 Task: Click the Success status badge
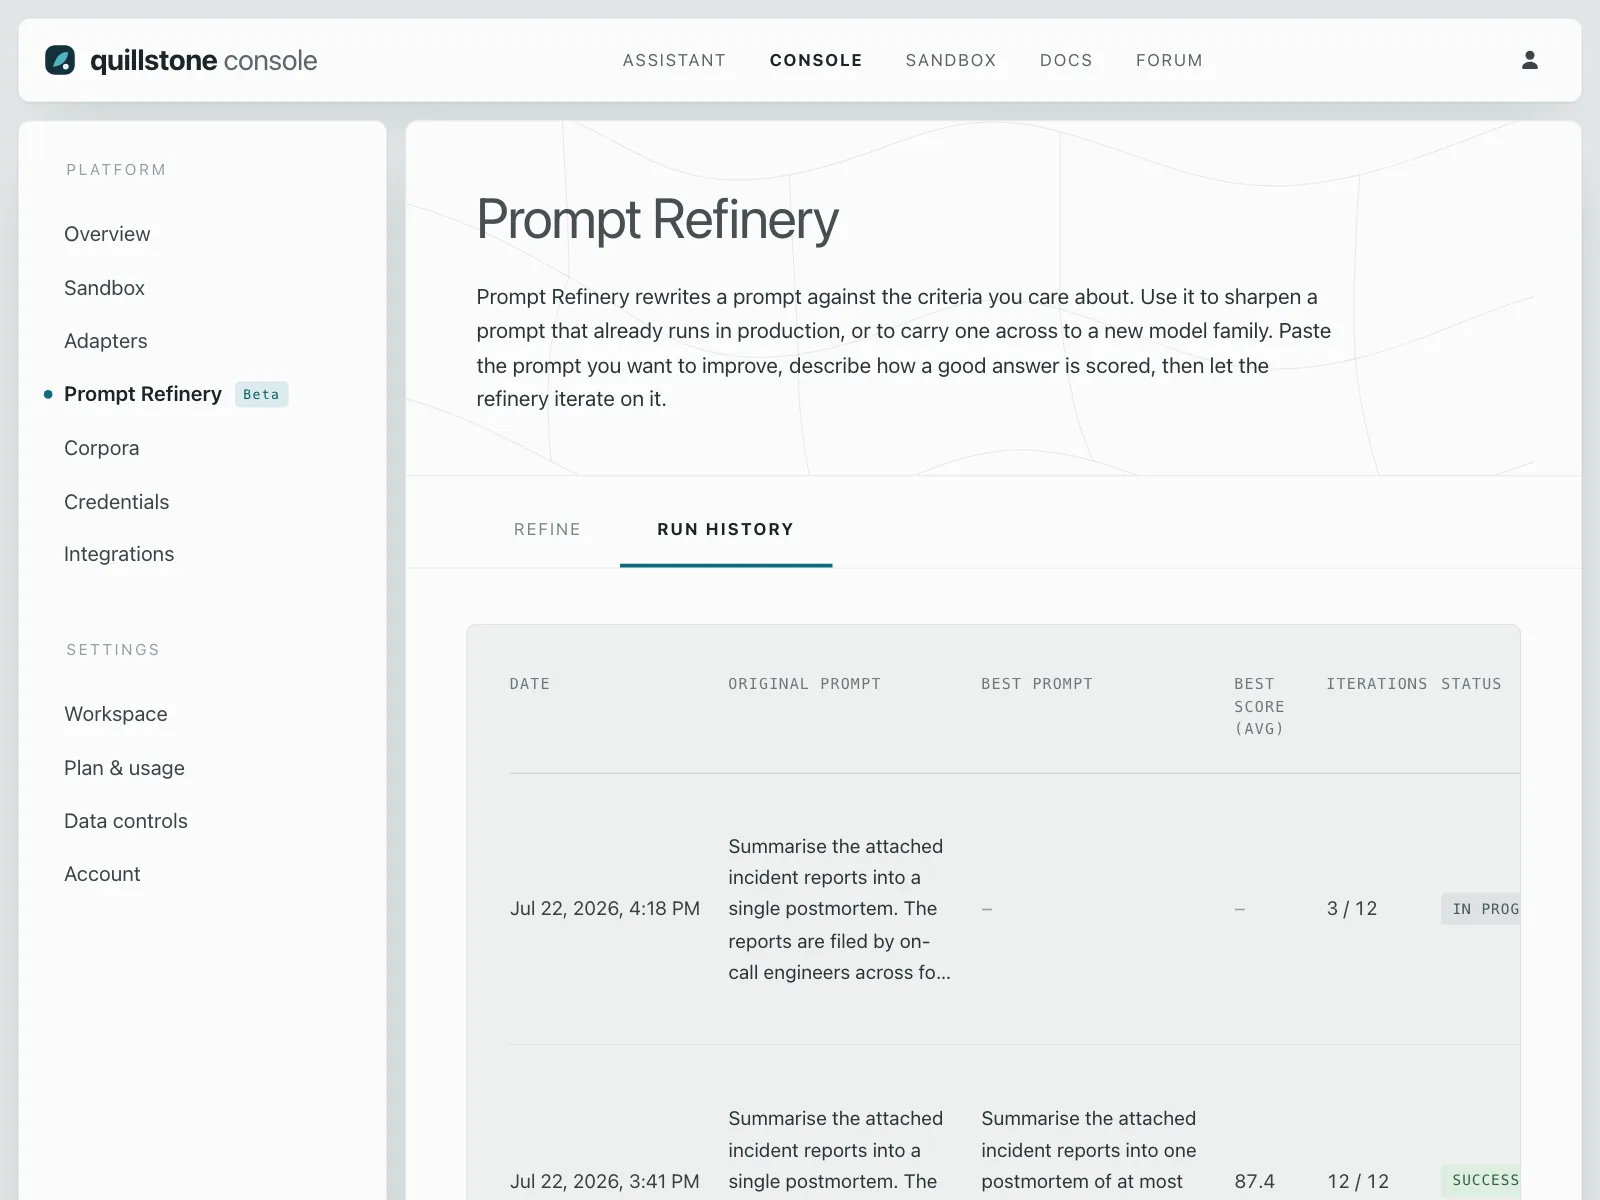pos(1481,1180)
